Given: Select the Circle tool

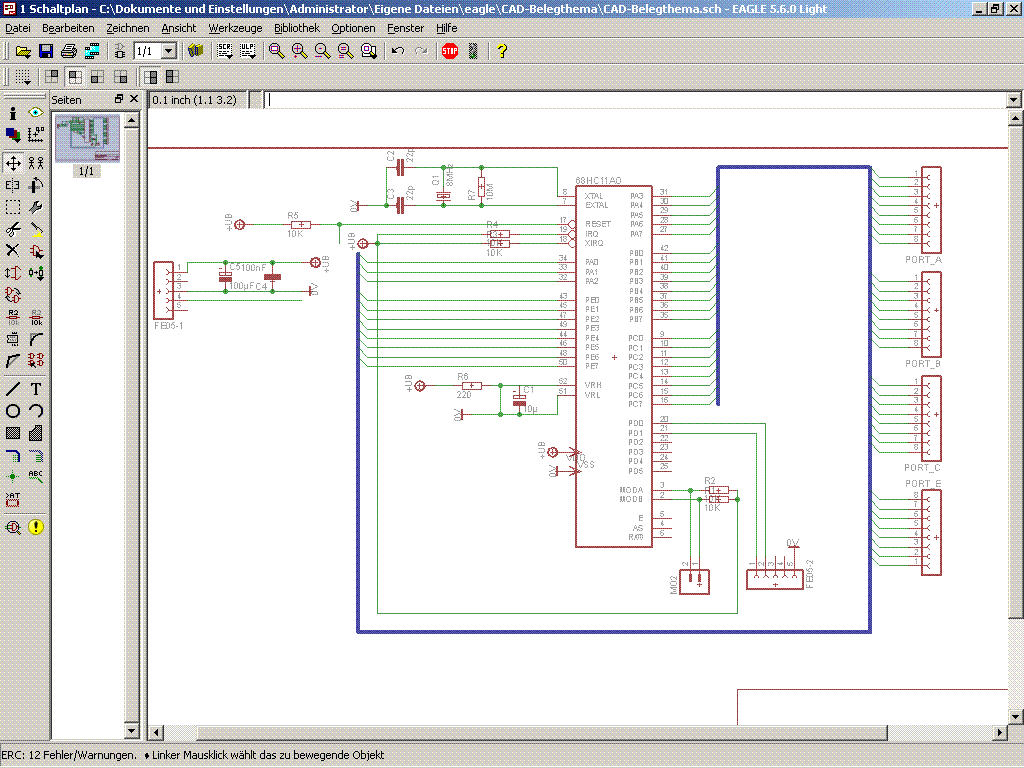Looking at the screenshot, I should tap(13, 411).
